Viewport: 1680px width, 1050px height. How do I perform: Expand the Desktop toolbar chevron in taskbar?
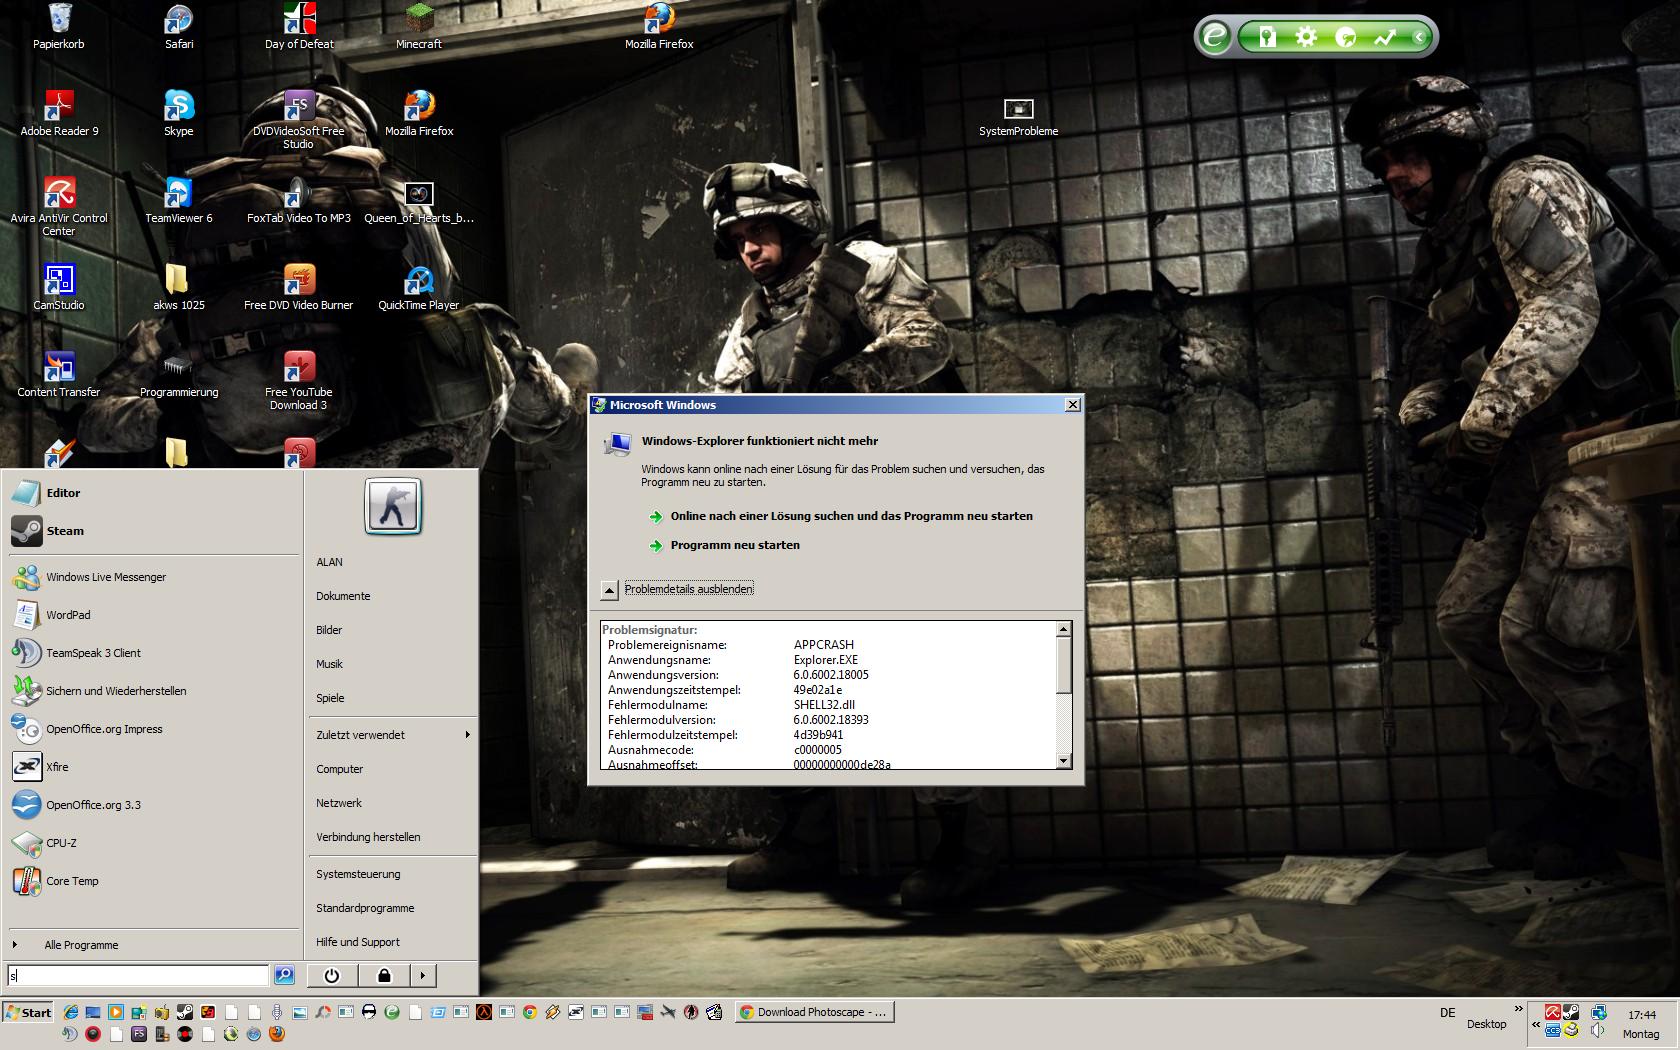tap(1519, 1009)
